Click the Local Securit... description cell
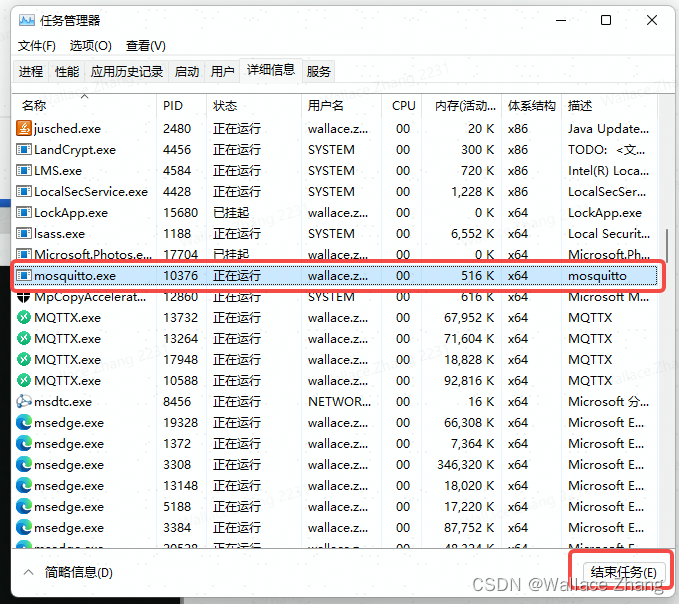 pos(609,234)
